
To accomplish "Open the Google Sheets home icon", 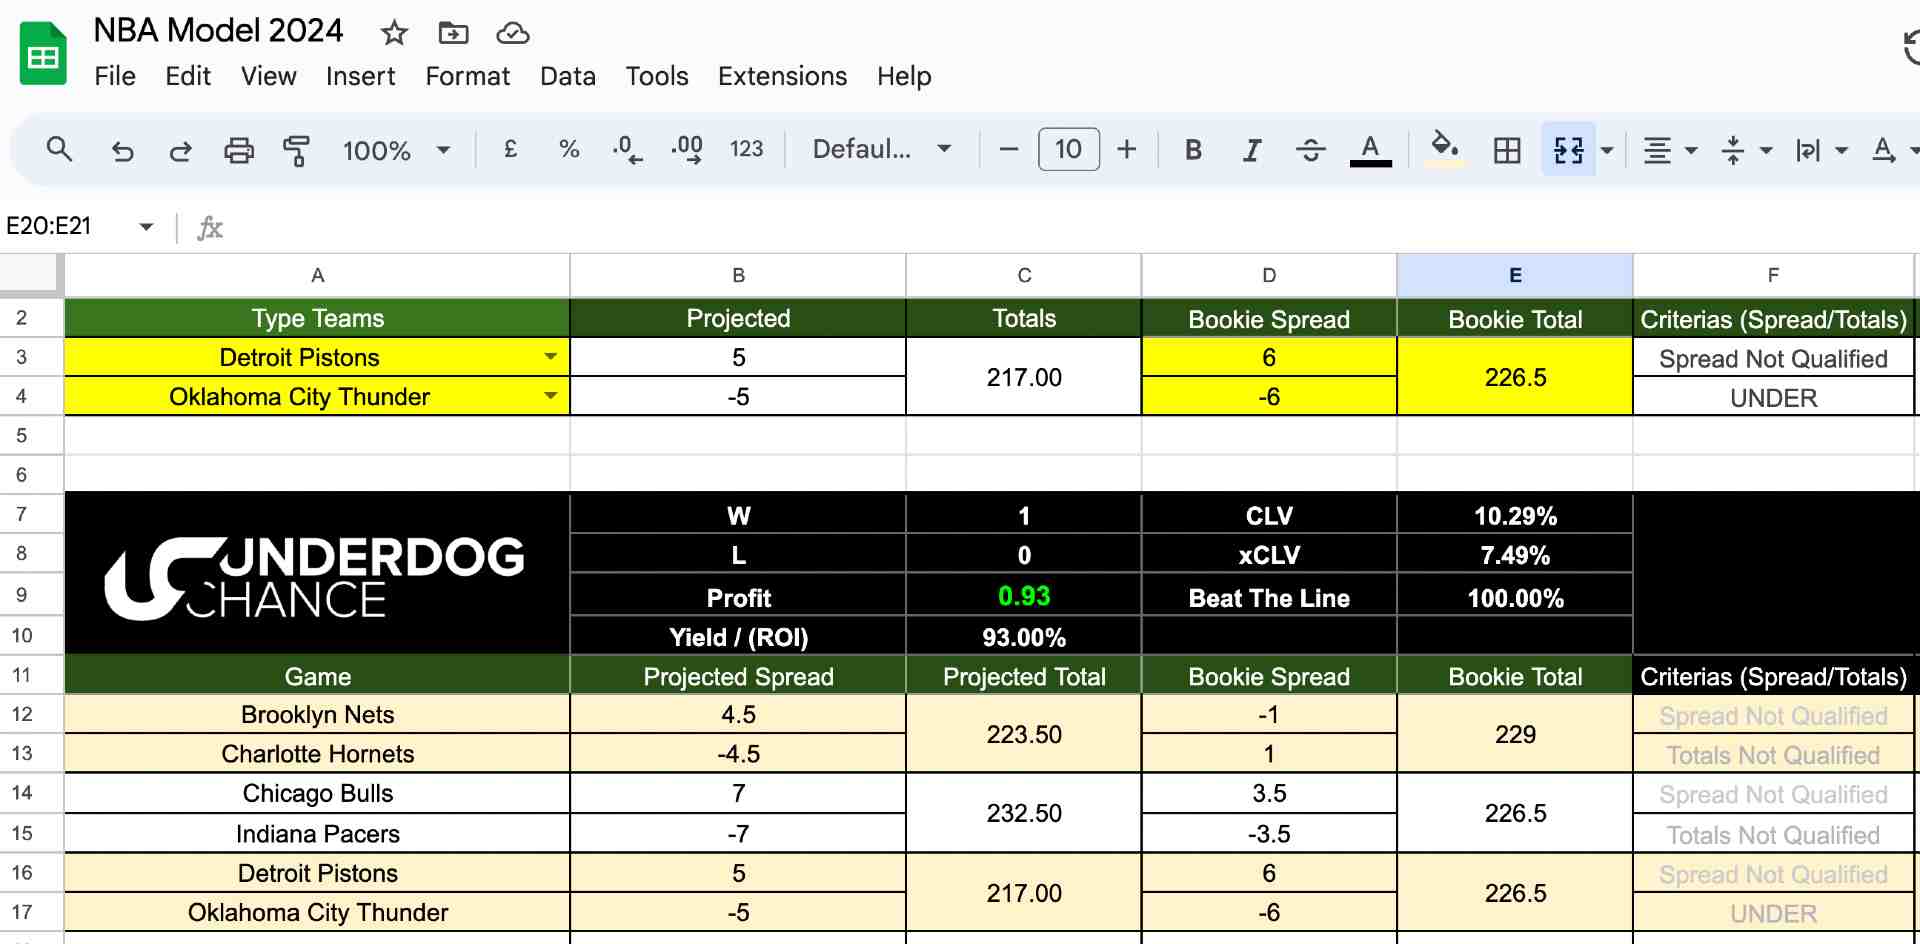I will tap(43, 53).
